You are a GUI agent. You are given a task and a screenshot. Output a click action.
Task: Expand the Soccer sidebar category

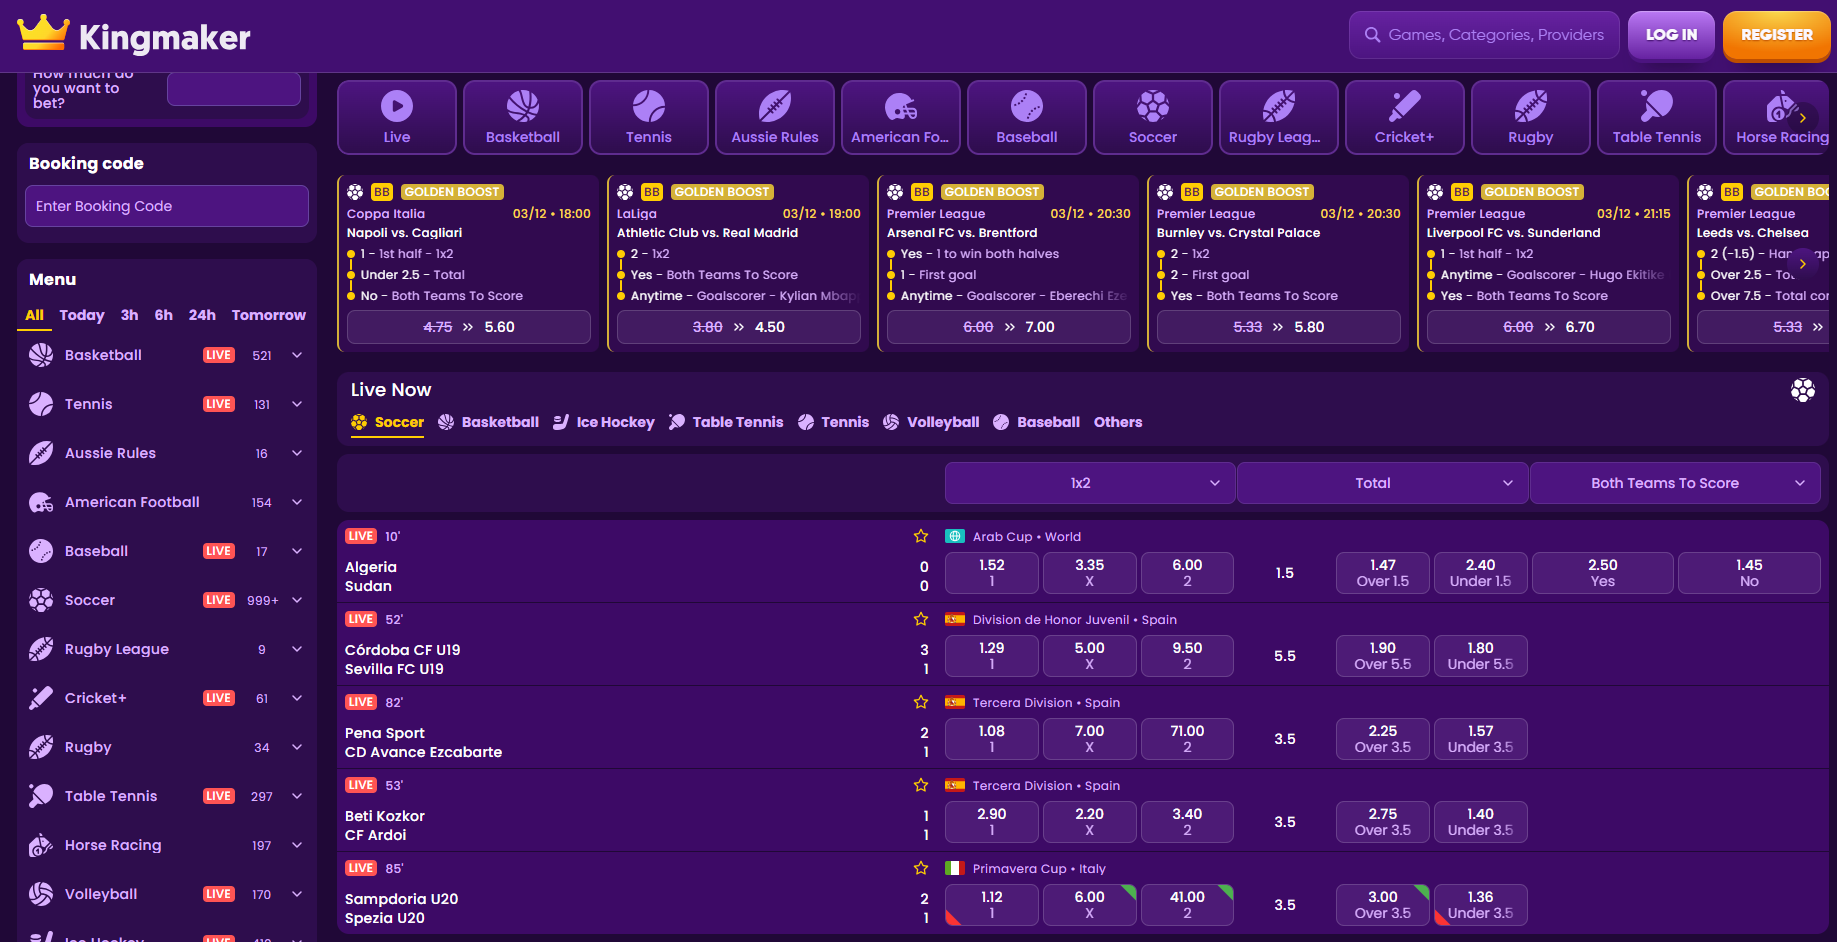[x=296, y=600]
